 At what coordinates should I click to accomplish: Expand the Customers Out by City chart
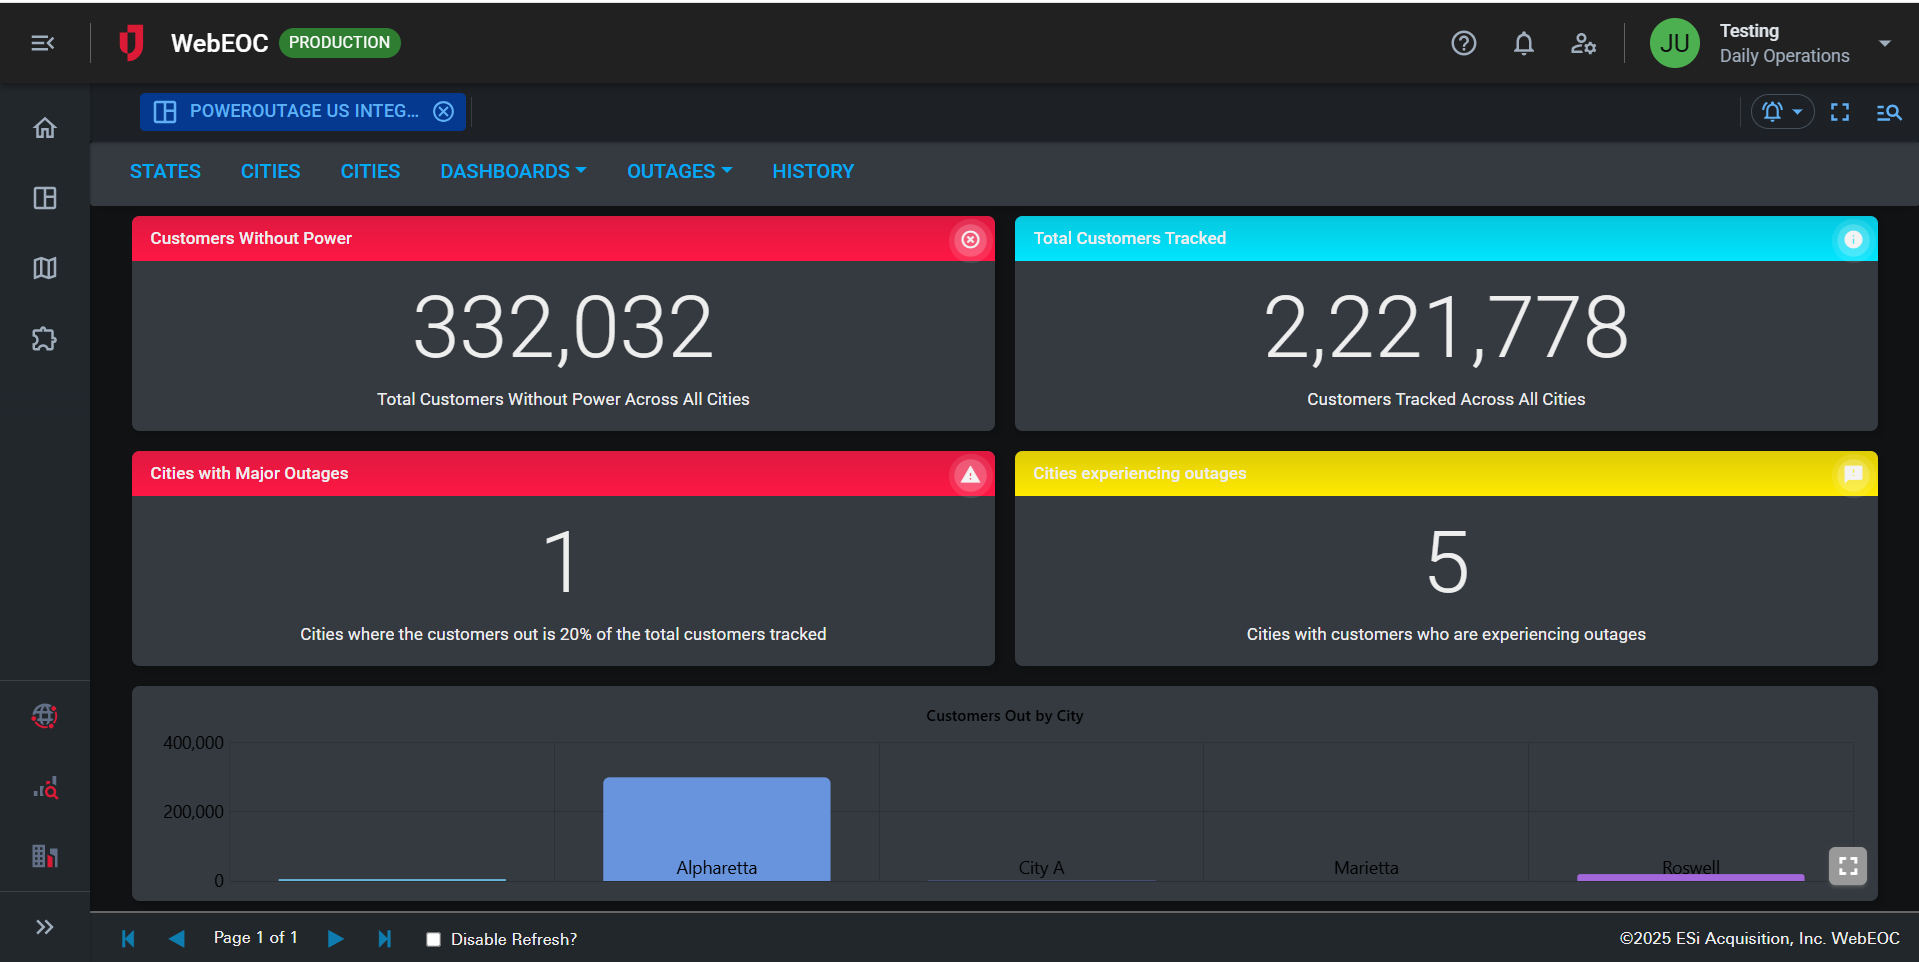(1847, 866)
